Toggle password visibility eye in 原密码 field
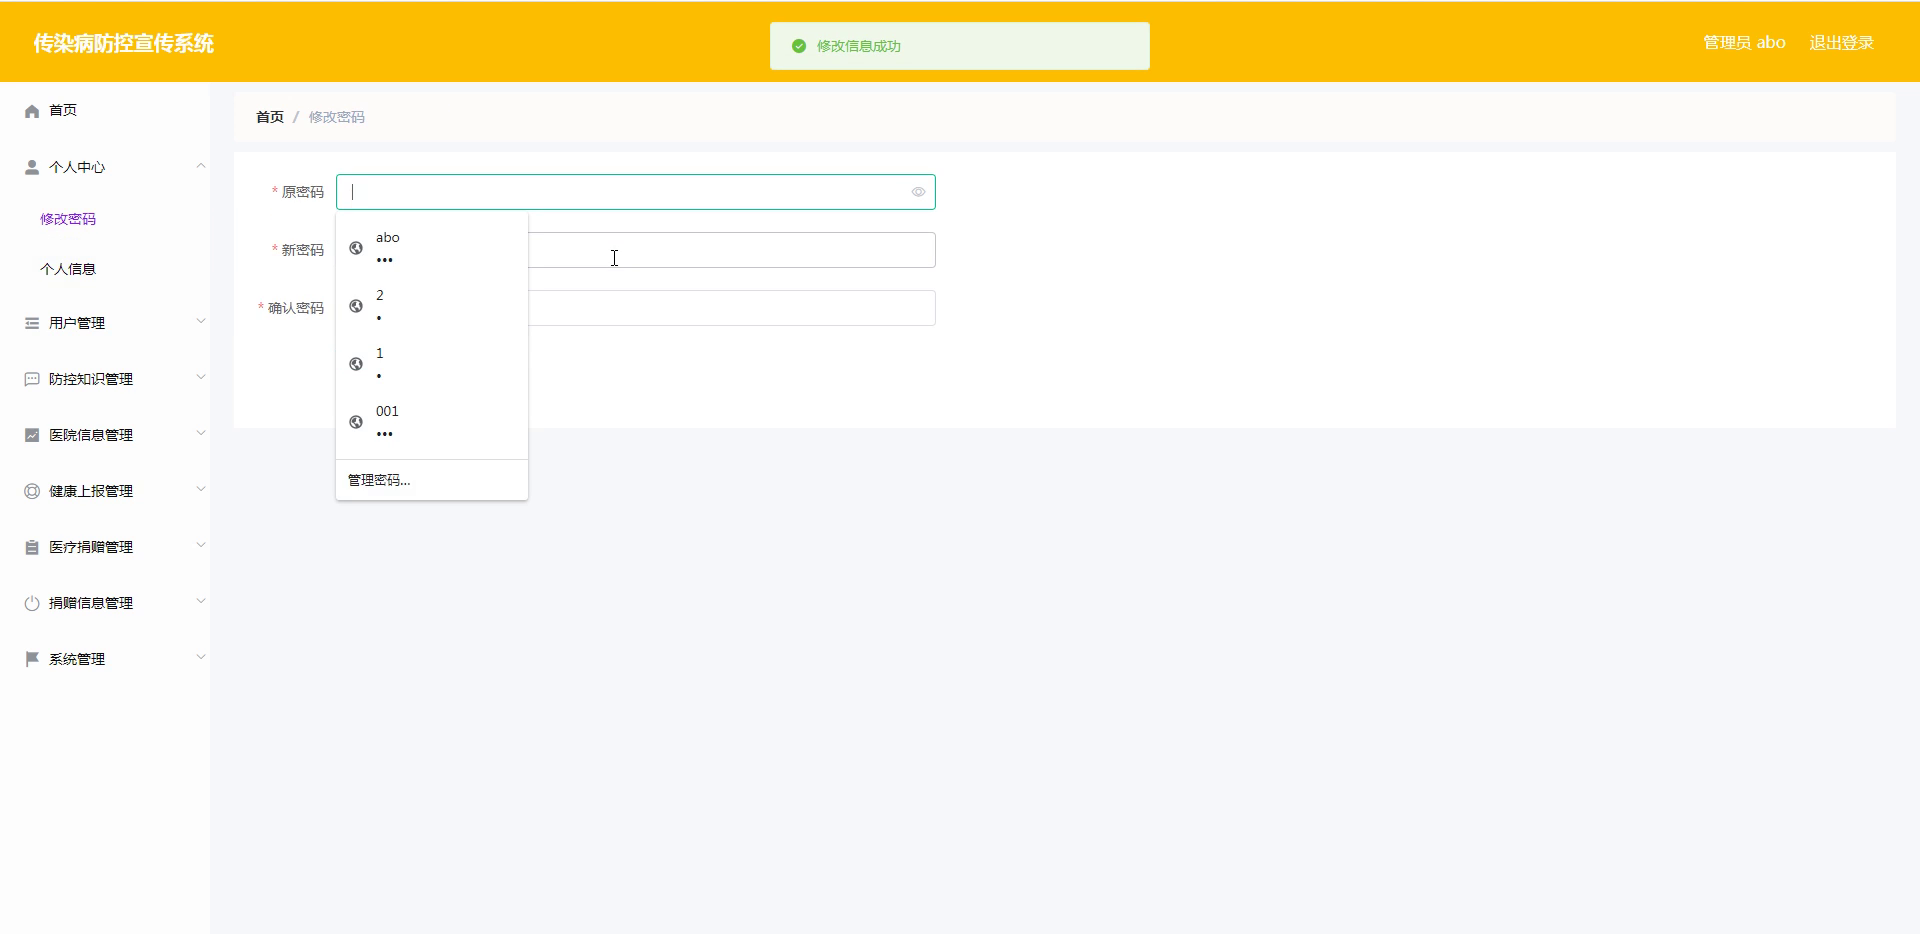Image resolution: width=1920 pixels, height=934 pixels. click(918, 192)
